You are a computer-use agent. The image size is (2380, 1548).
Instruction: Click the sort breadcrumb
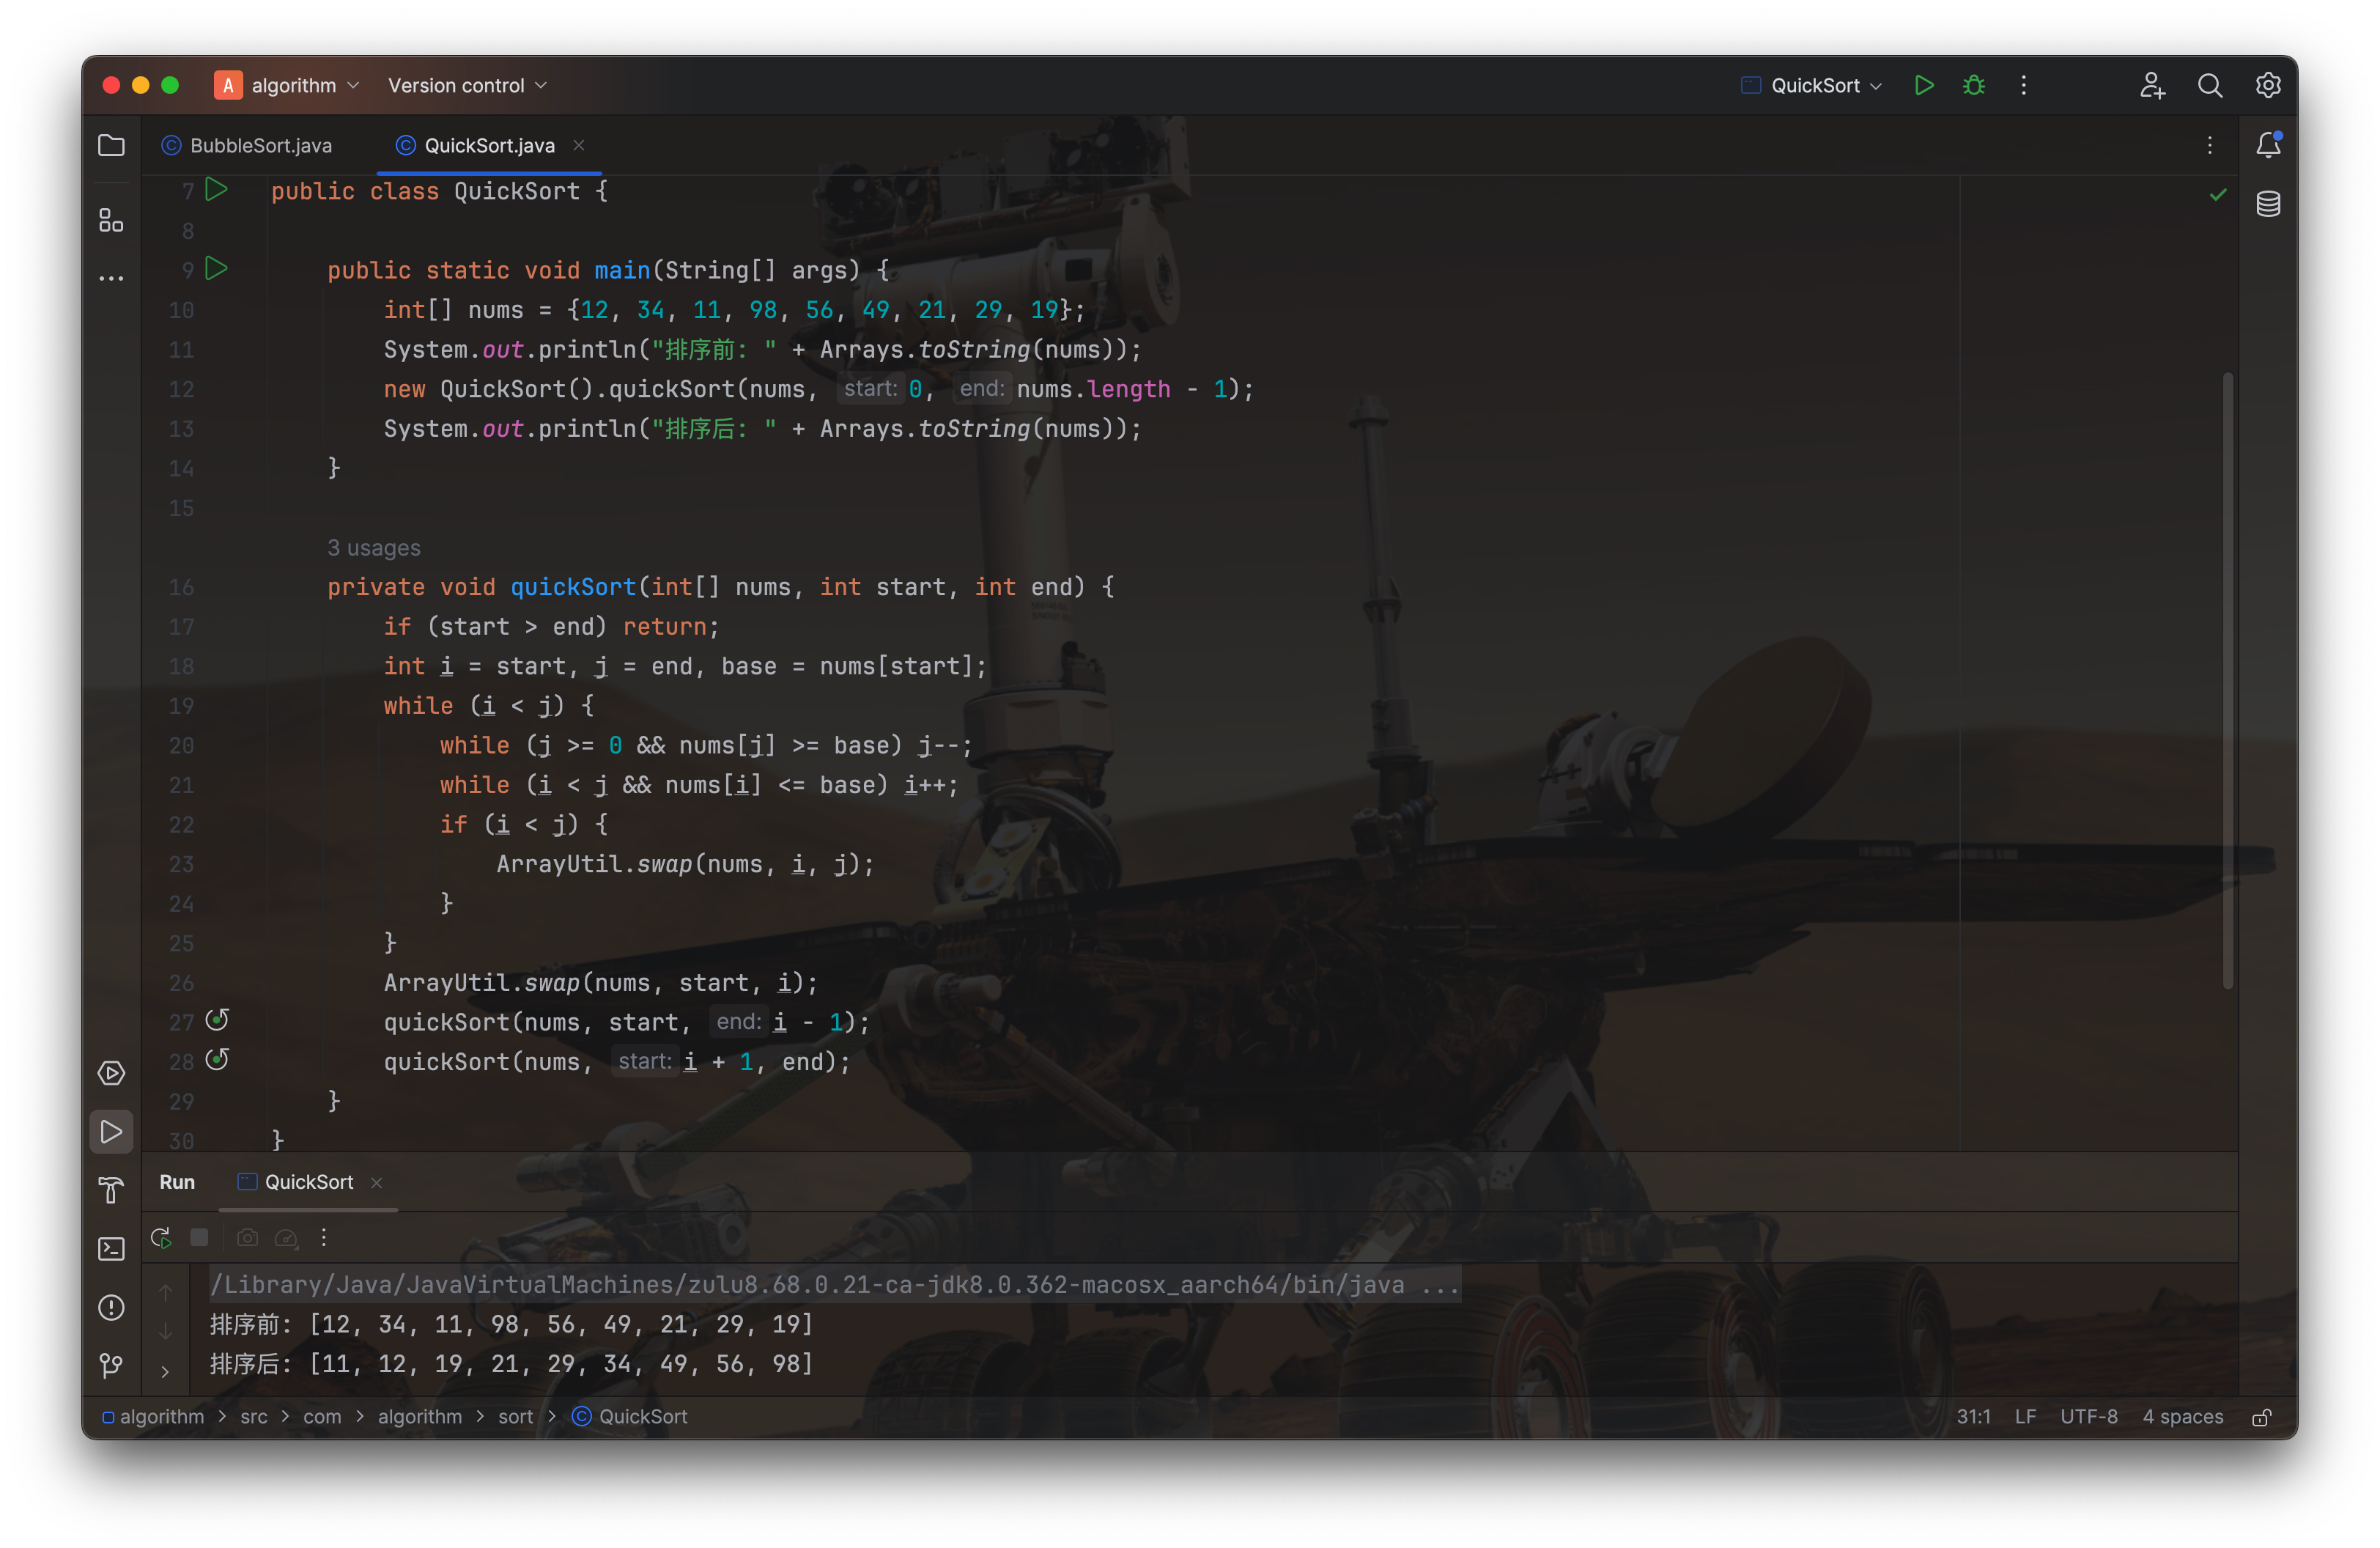(x=515, y=1417)
